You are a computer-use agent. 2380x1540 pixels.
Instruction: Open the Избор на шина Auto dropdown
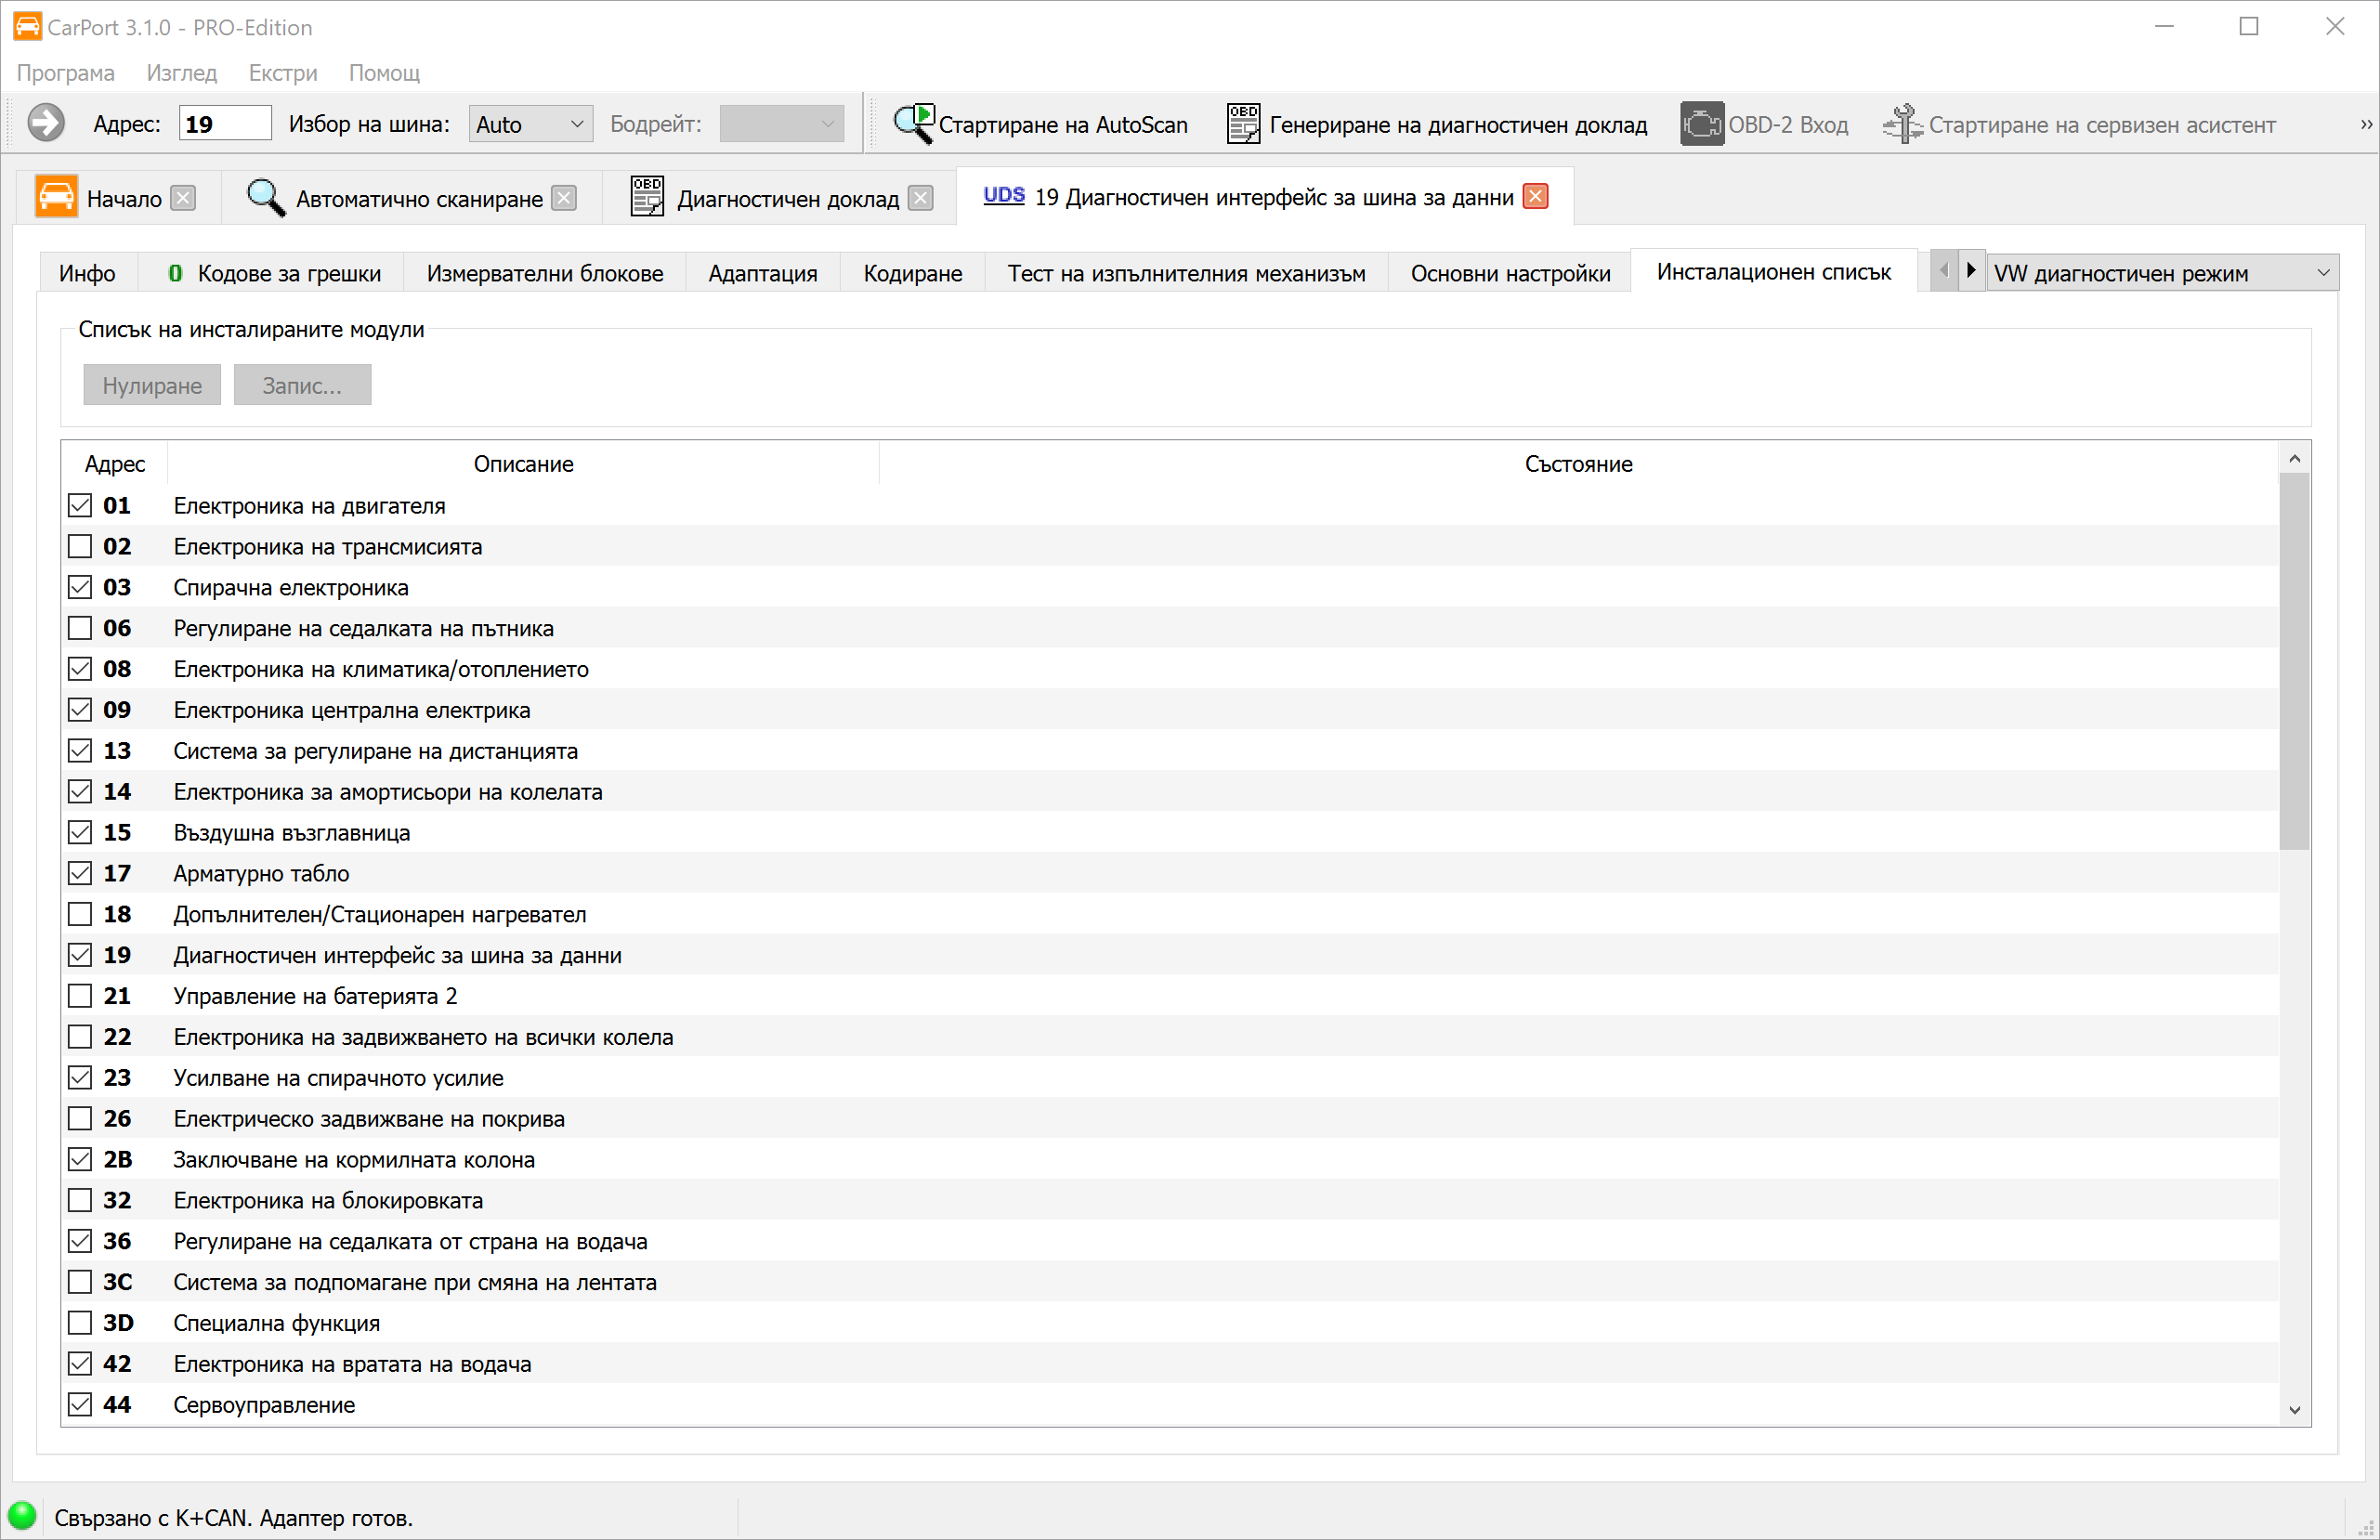(530, 124)
